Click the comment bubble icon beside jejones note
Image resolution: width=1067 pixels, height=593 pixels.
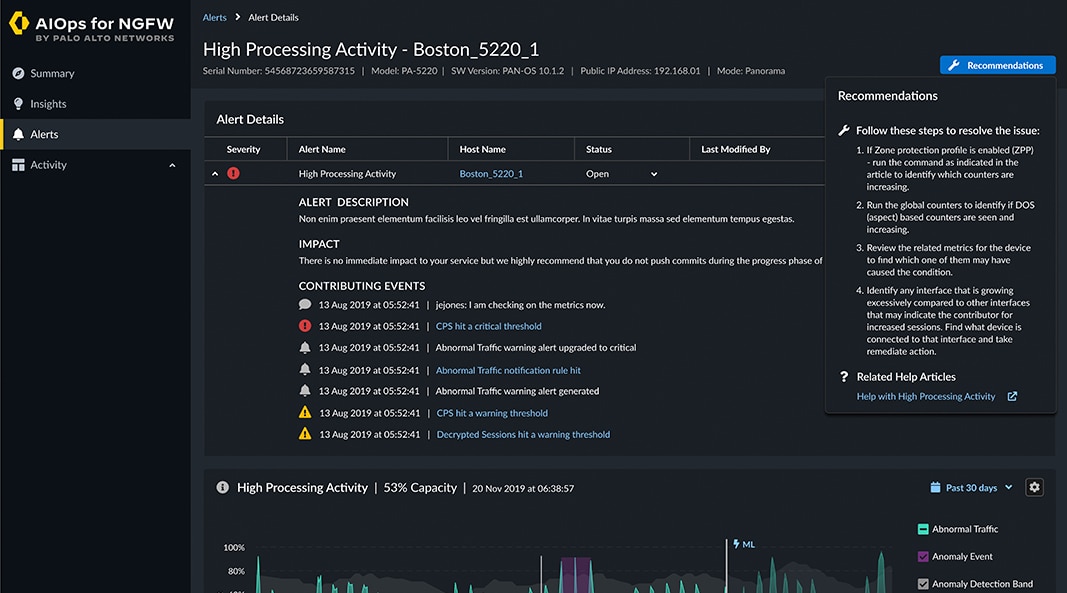point(305,304)
